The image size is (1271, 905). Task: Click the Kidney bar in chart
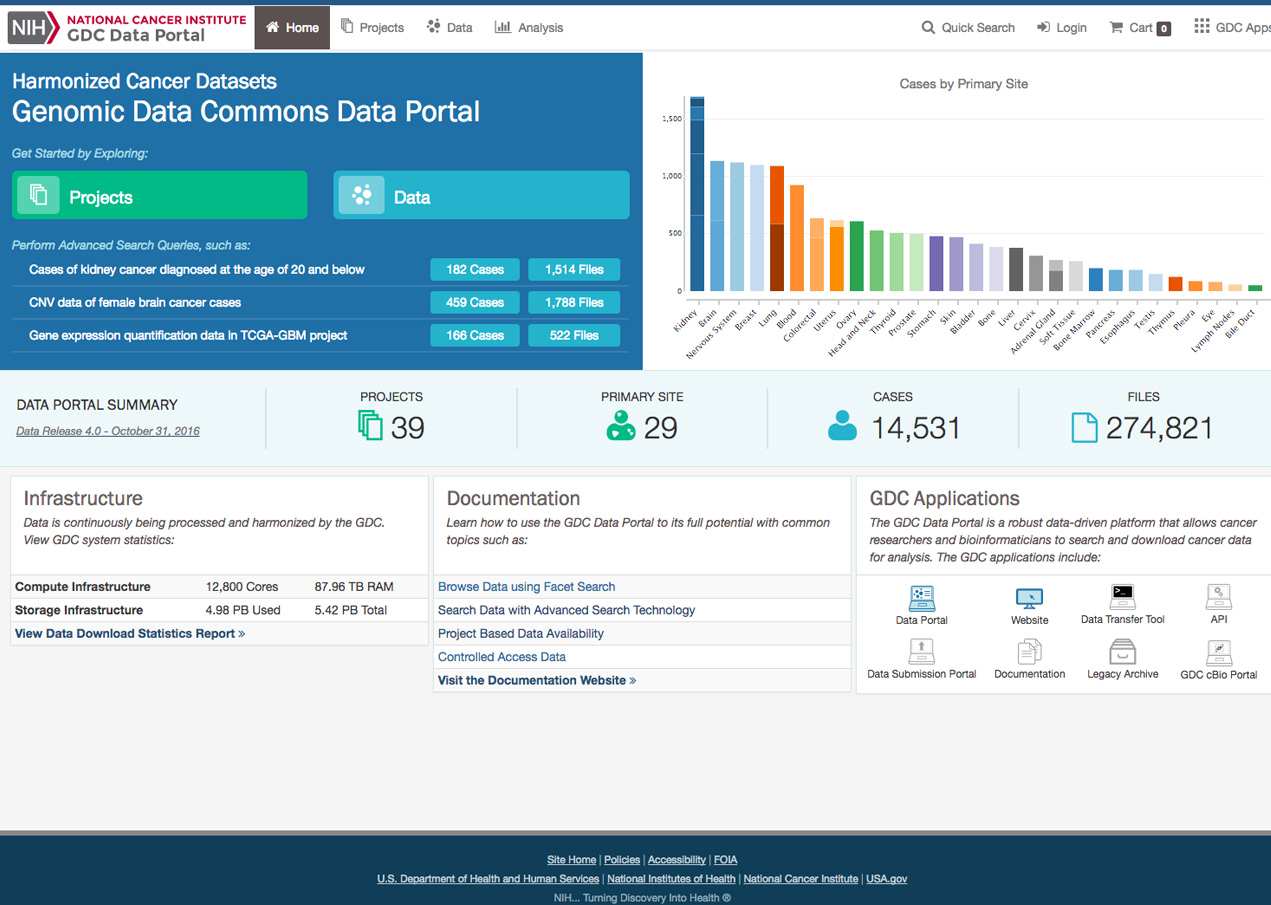point(697,195)
